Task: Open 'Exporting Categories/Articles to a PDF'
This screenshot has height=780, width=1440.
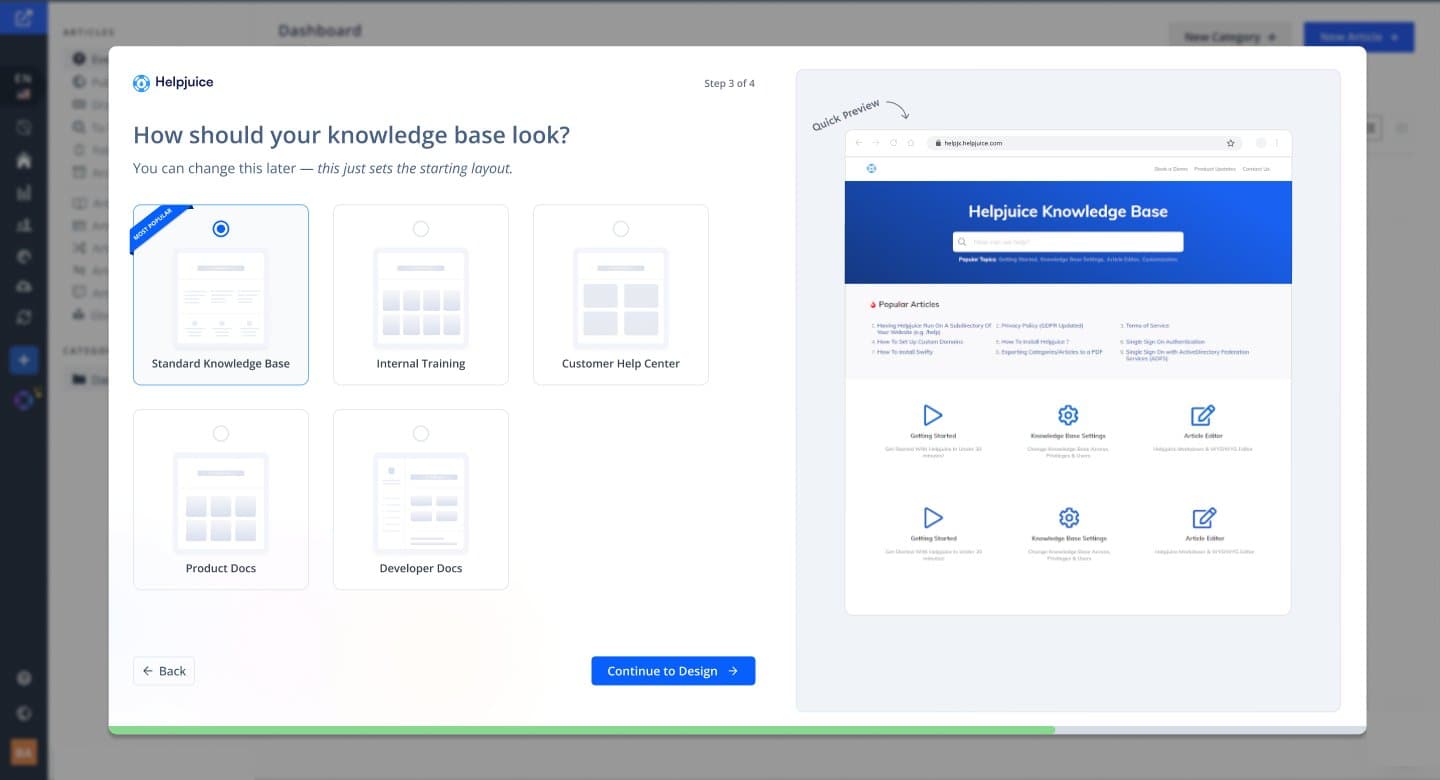Action: pos(1052,352)
